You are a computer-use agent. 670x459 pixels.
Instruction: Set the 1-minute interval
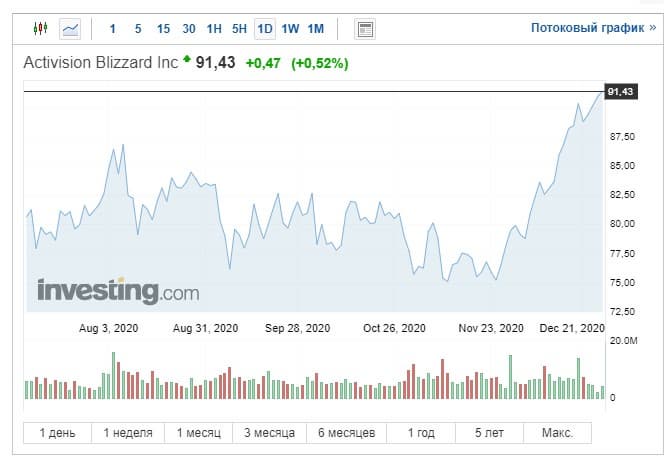112,29
